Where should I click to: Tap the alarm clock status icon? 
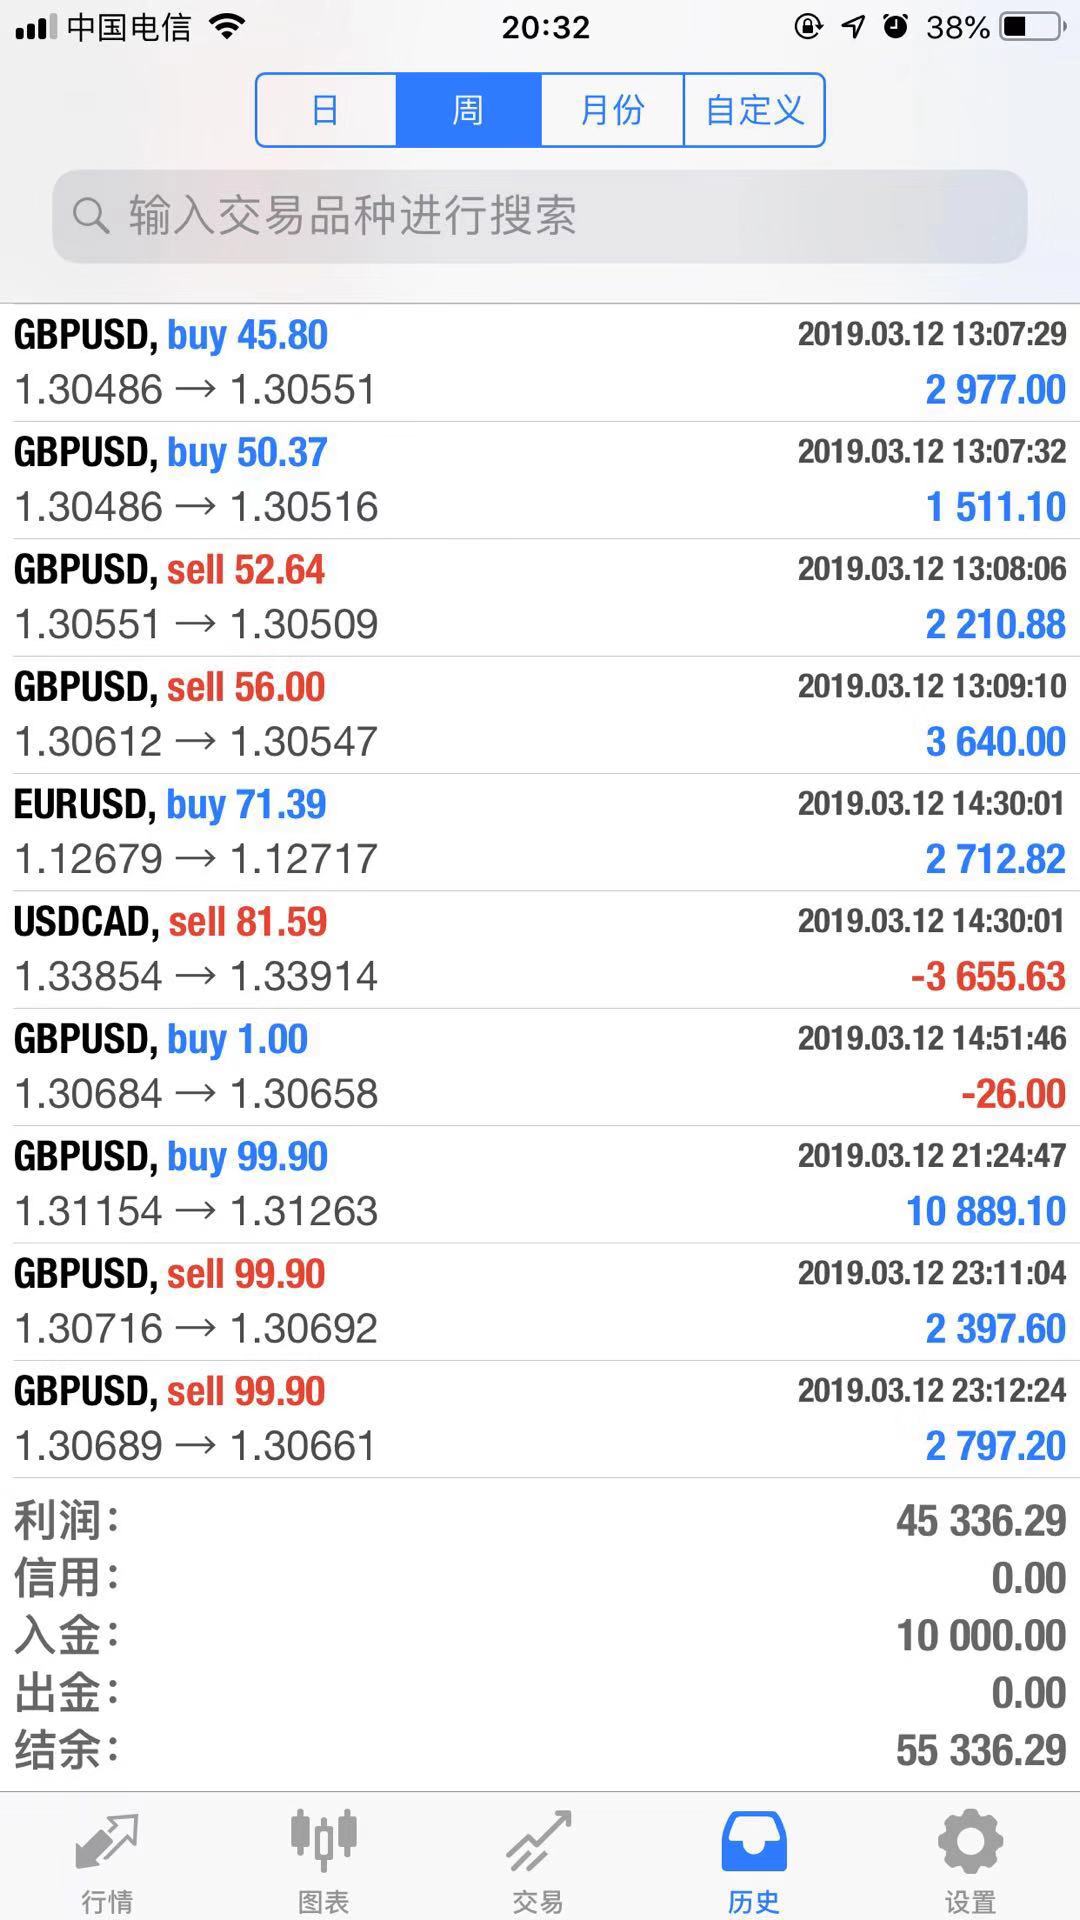tap(895, 27)
